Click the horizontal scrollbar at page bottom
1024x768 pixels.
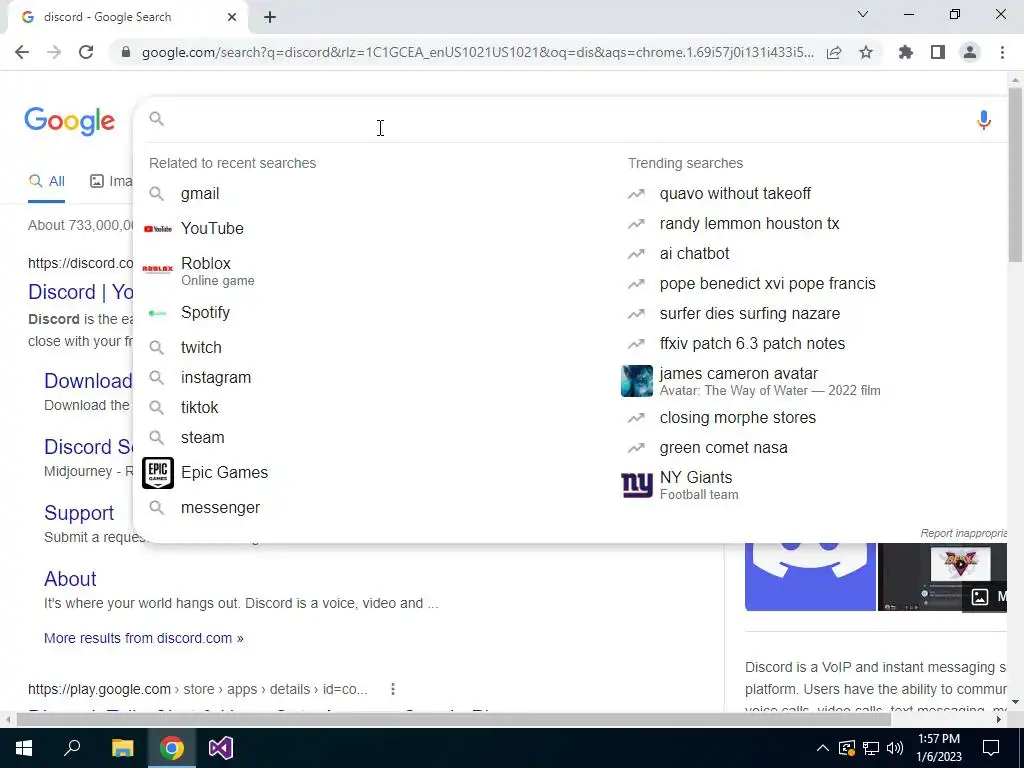454,719
